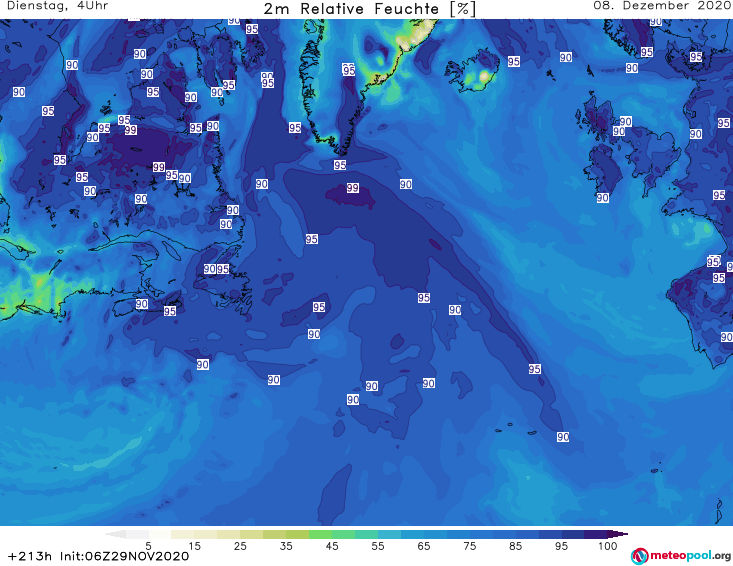The height and width of the screenshot is (566, 733).
Task: Click the legend scale value '35'
Action: [286, 546]
